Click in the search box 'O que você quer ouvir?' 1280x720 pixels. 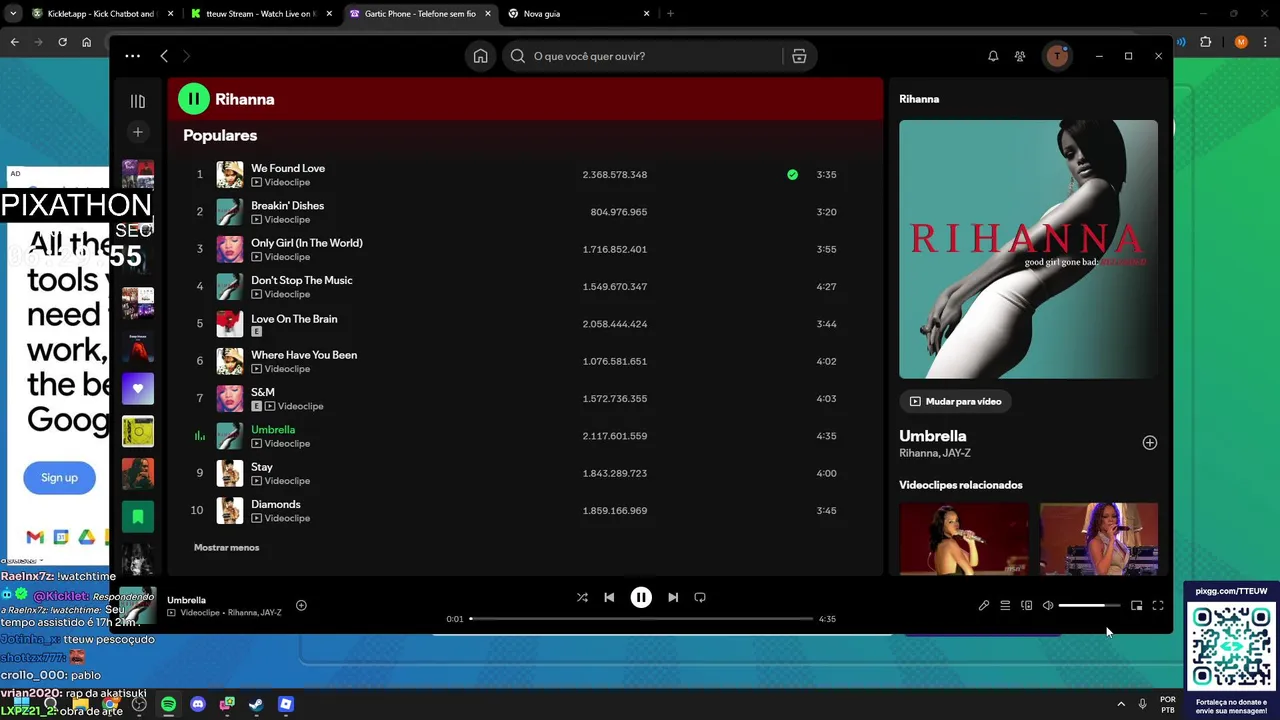tap(643, 56)
